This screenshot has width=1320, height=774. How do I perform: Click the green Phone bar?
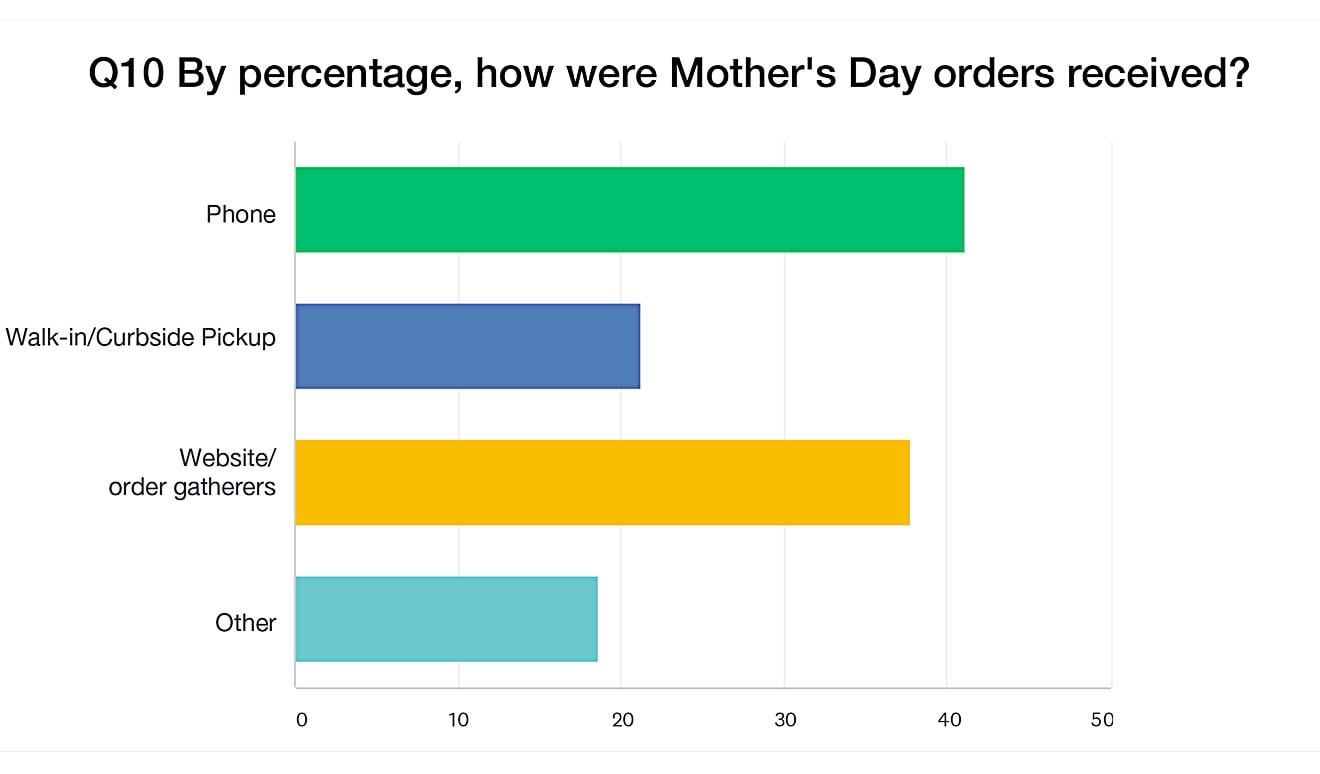629,209
